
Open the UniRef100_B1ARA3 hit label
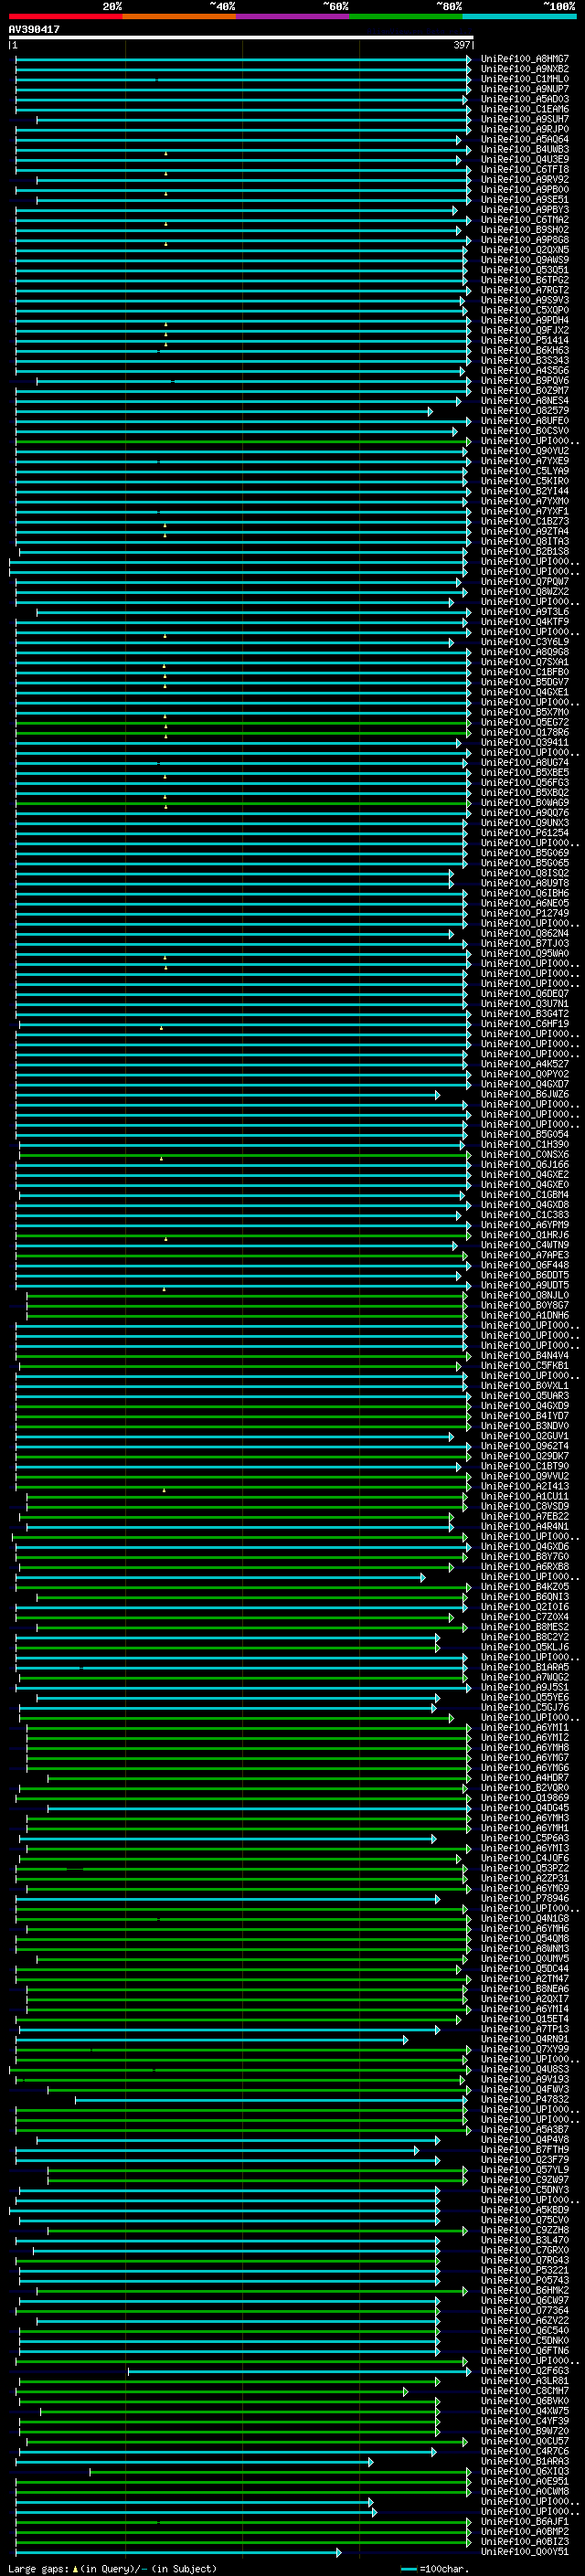(524, 2461)
